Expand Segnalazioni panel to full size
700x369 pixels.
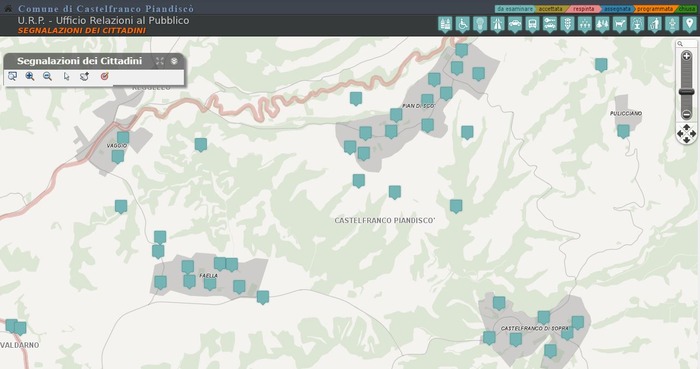coord(160,61)
